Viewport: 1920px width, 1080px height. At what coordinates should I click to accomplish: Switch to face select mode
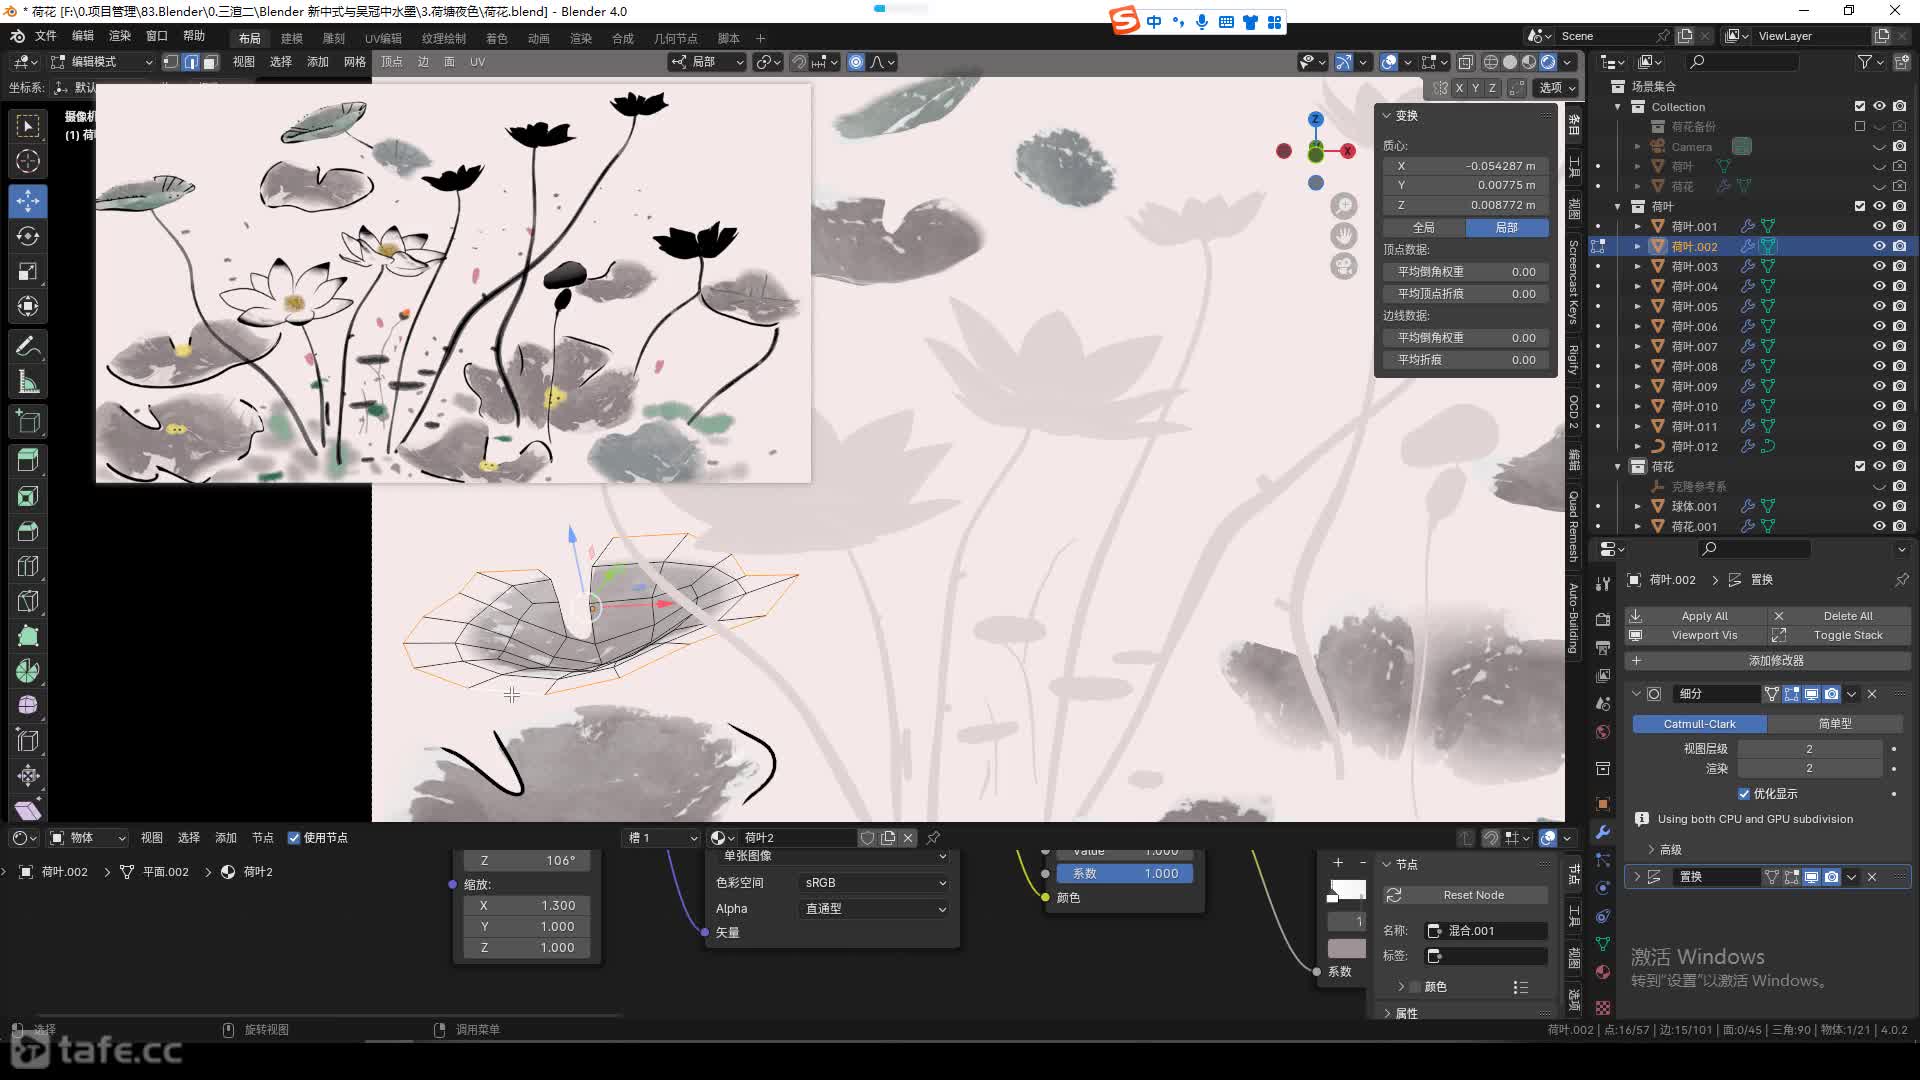[x=210, y=62]
